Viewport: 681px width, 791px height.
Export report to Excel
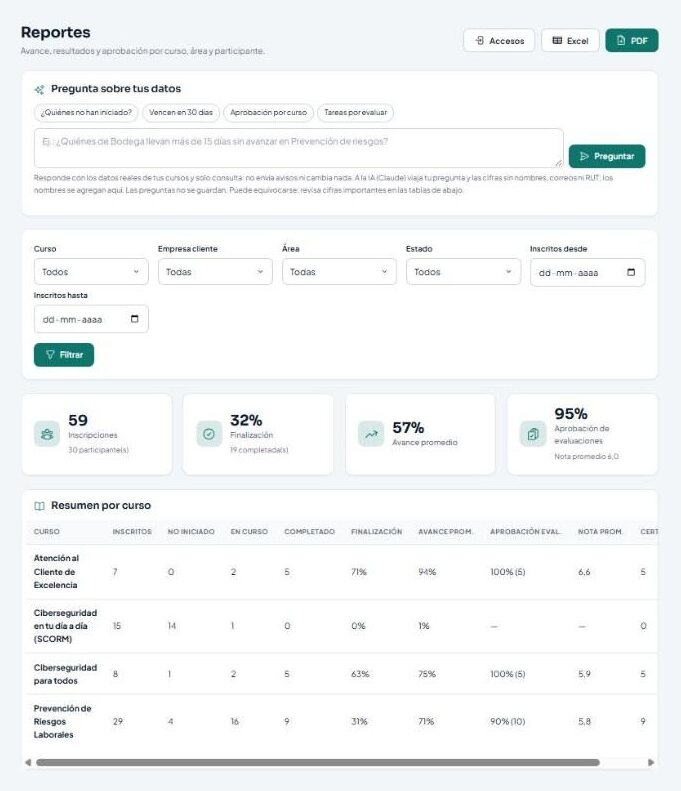pyautogui.click(x=570, y=40)
